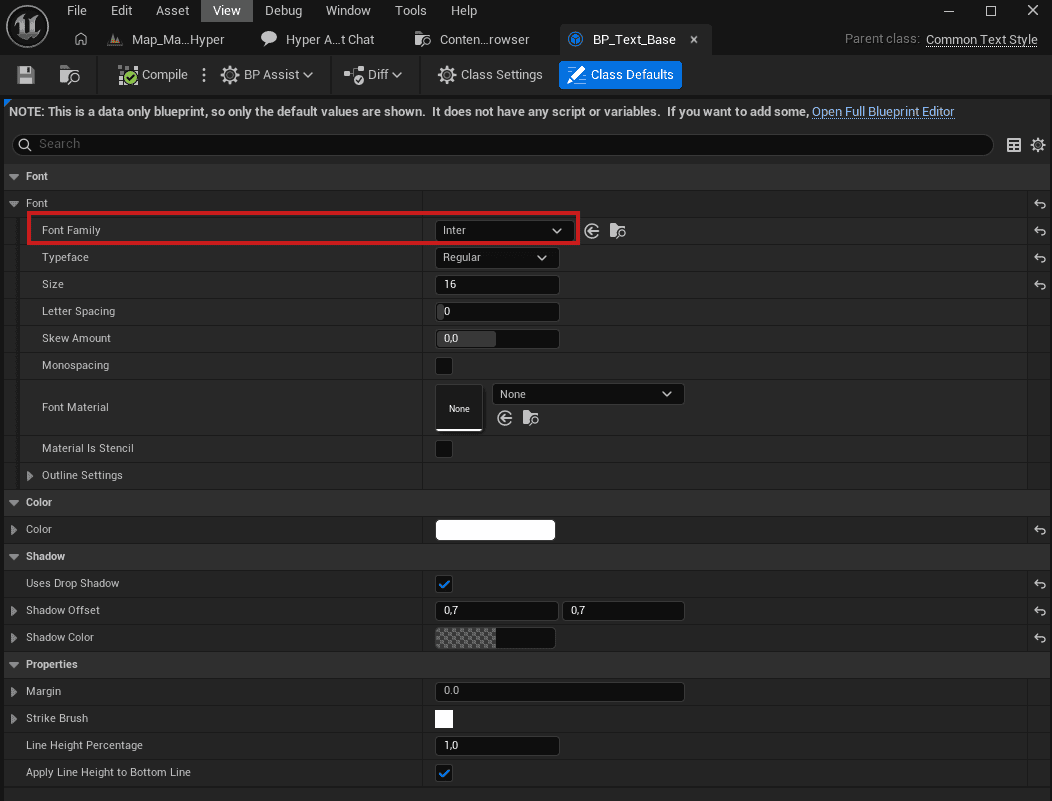1052x801 pixels.
Task: Switch to Hyper A...t Chat tab
Action: point(319,40)
